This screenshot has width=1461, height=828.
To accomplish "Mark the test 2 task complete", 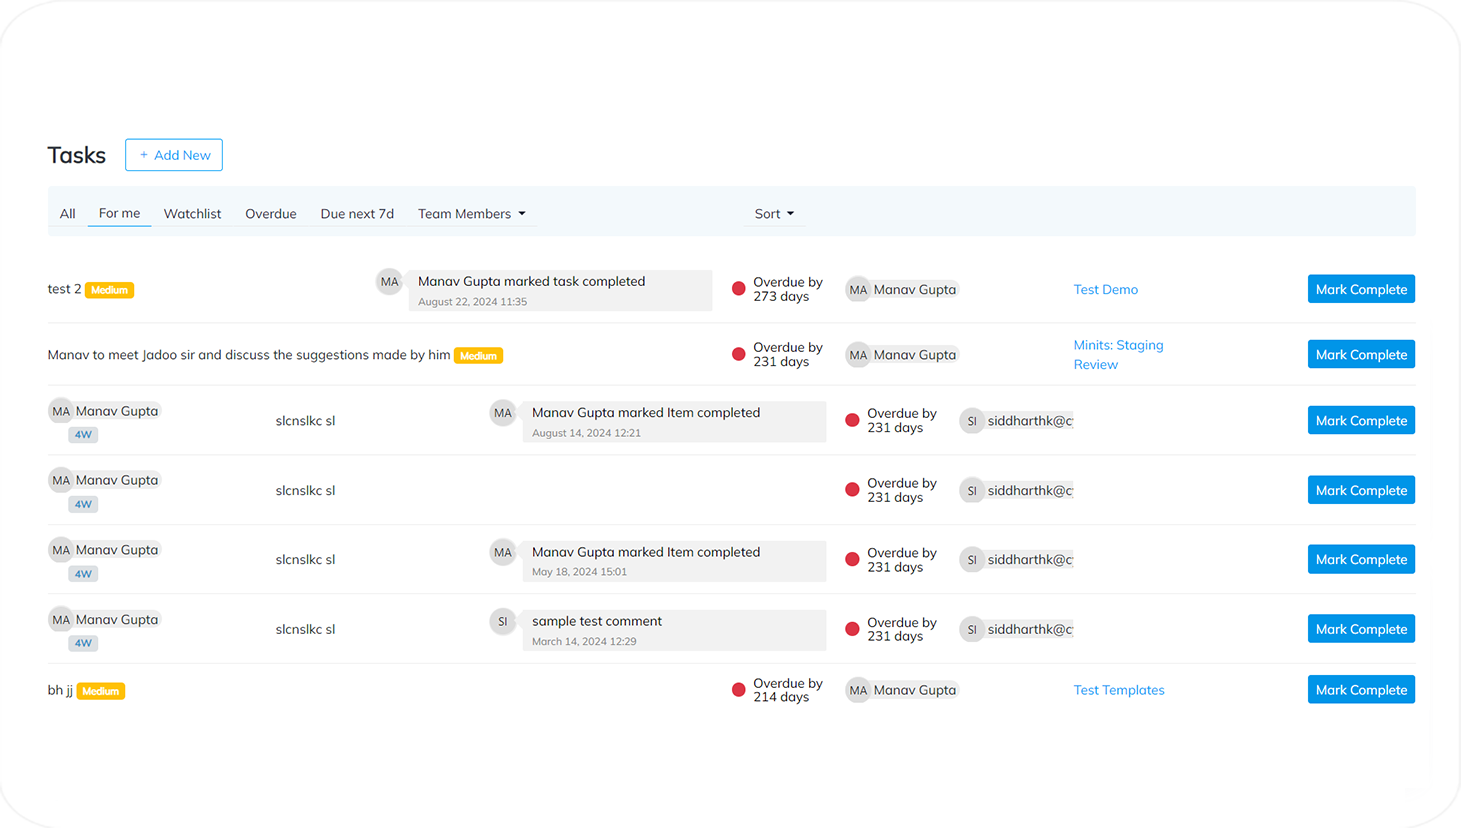I will coord(1360,289).
